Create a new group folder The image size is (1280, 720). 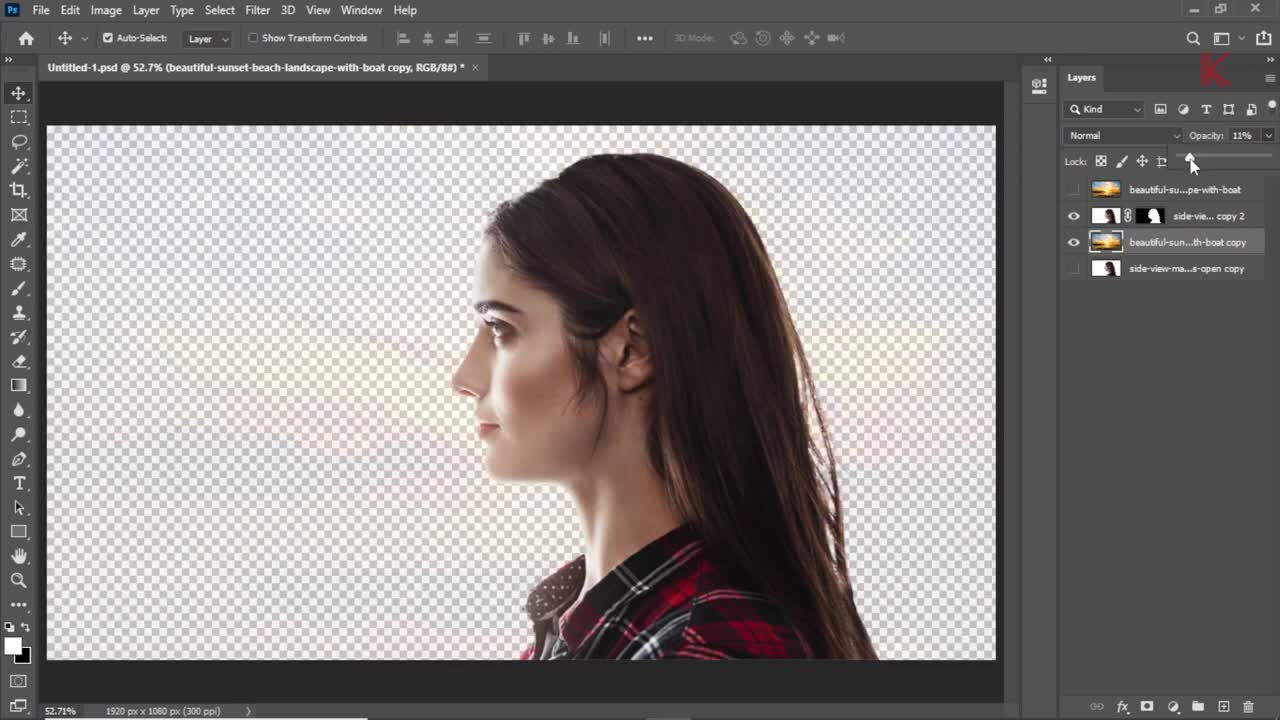pyautogui.click(x=1198, y=707)
